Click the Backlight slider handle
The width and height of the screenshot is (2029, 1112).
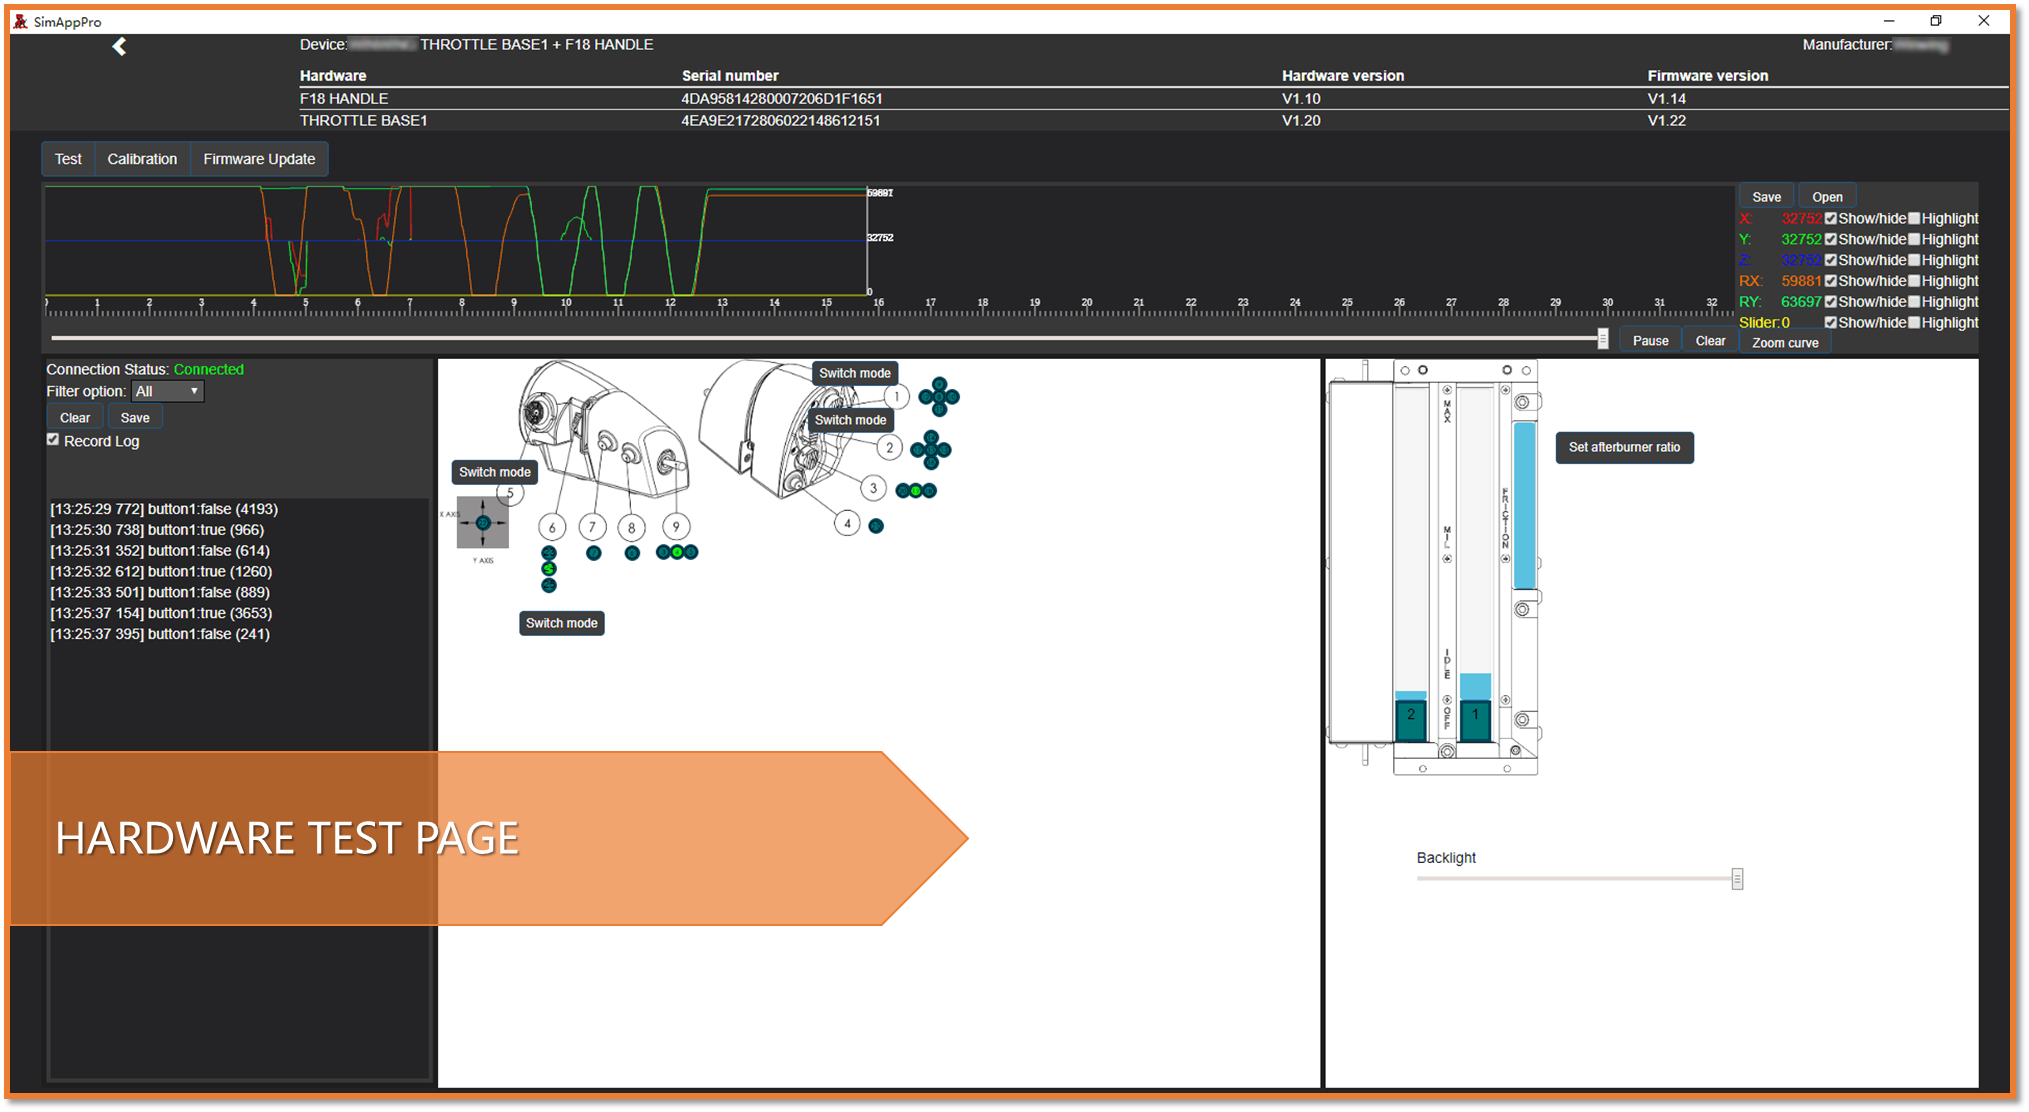(x=1737, y=878)
